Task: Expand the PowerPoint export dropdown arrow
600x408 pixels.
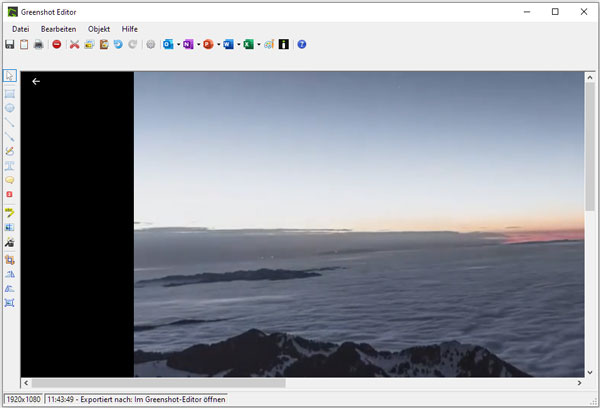Action: click(218, 45)
